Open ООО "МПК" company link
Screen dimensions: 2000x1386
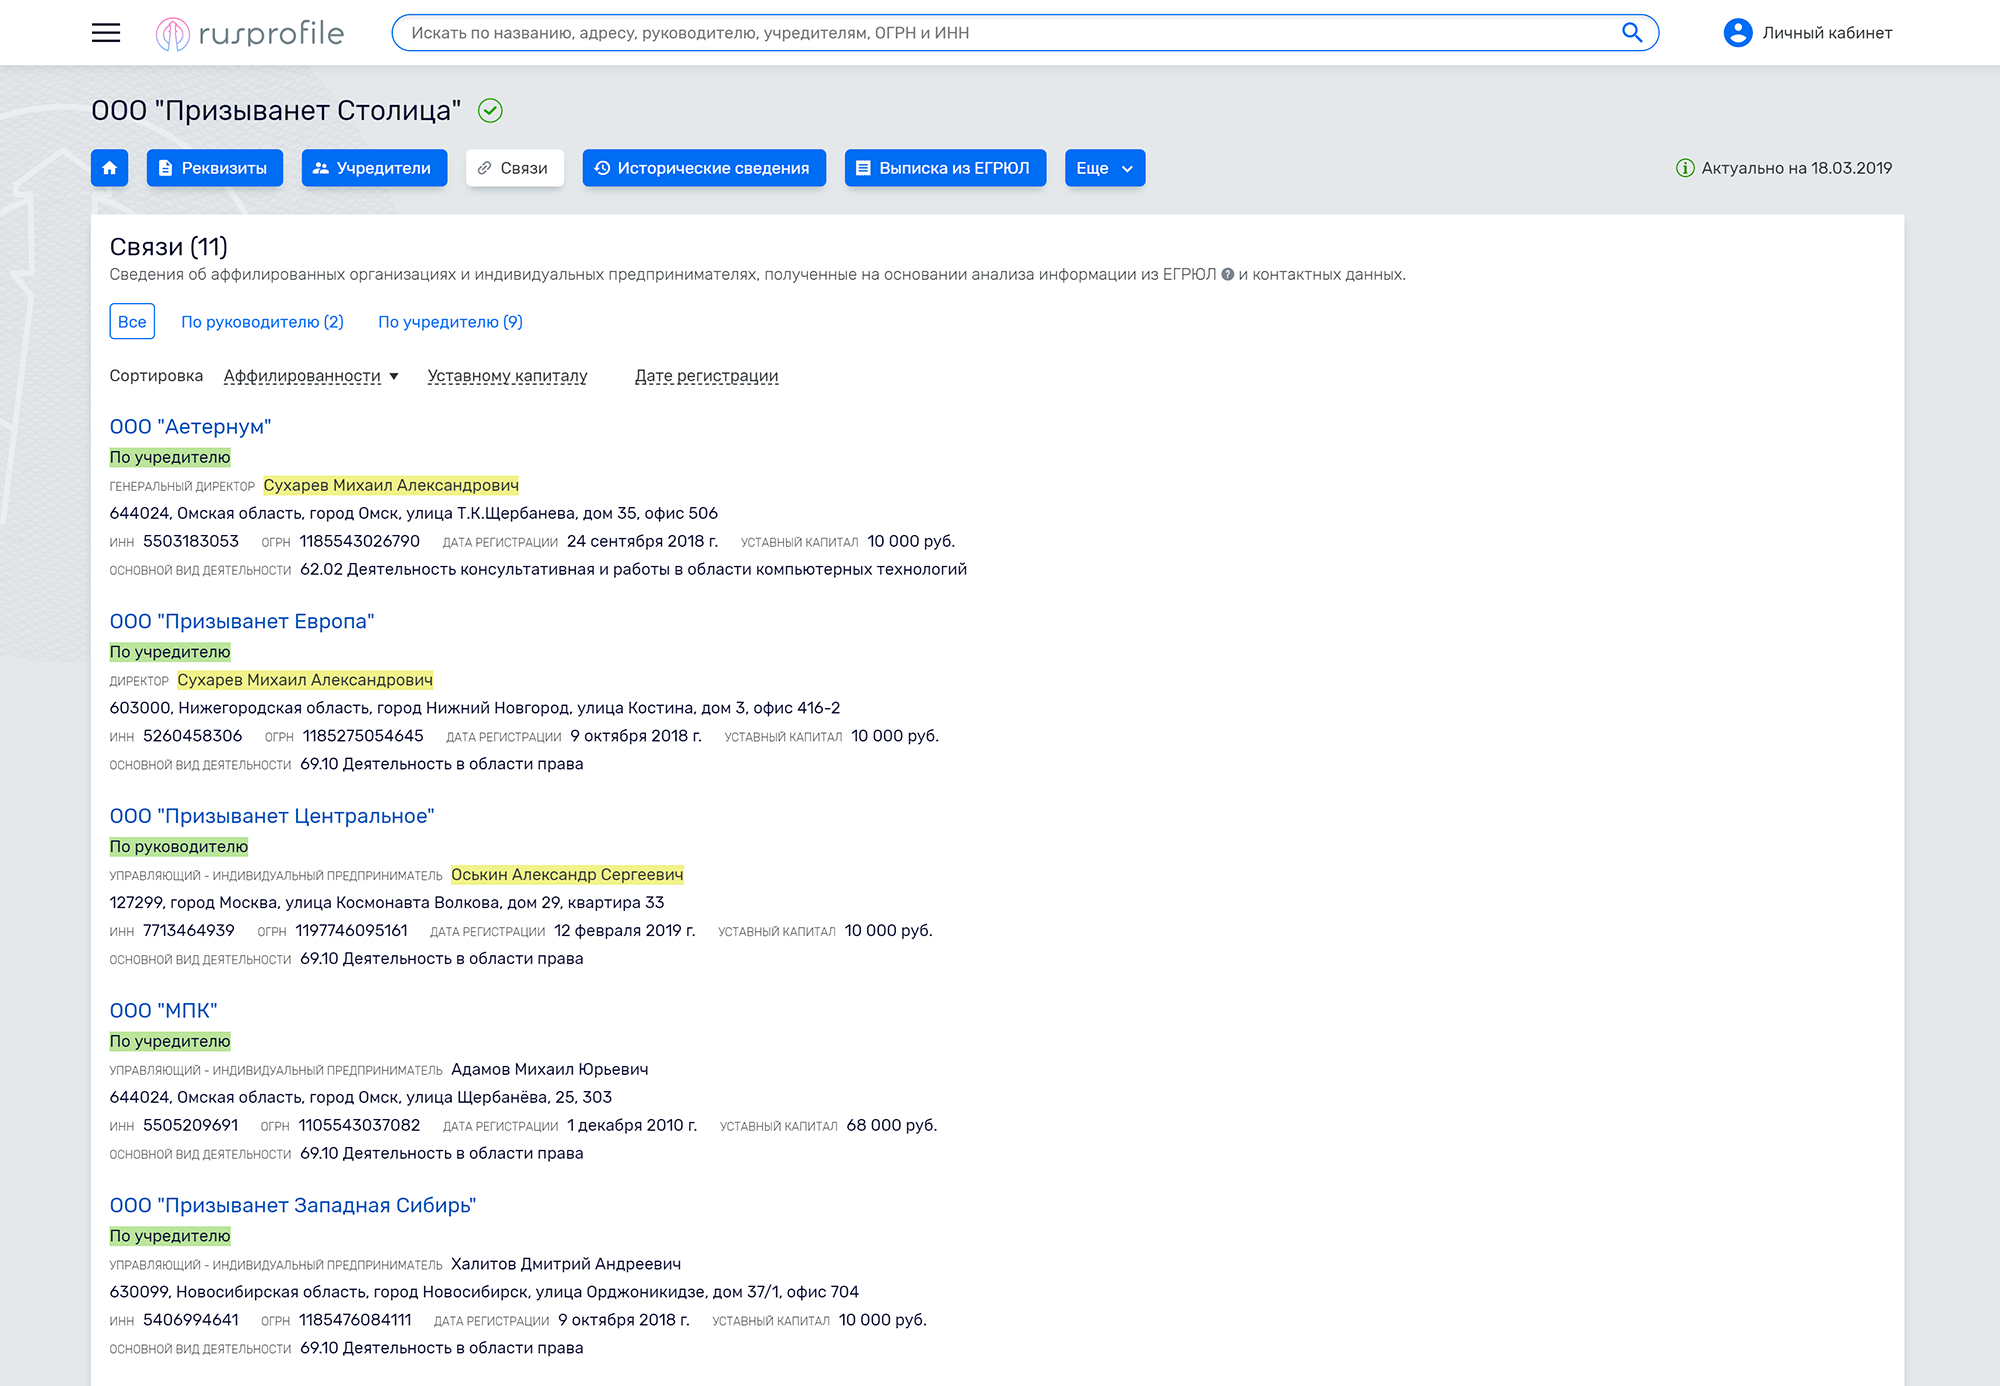click(x=163, y=1011)
